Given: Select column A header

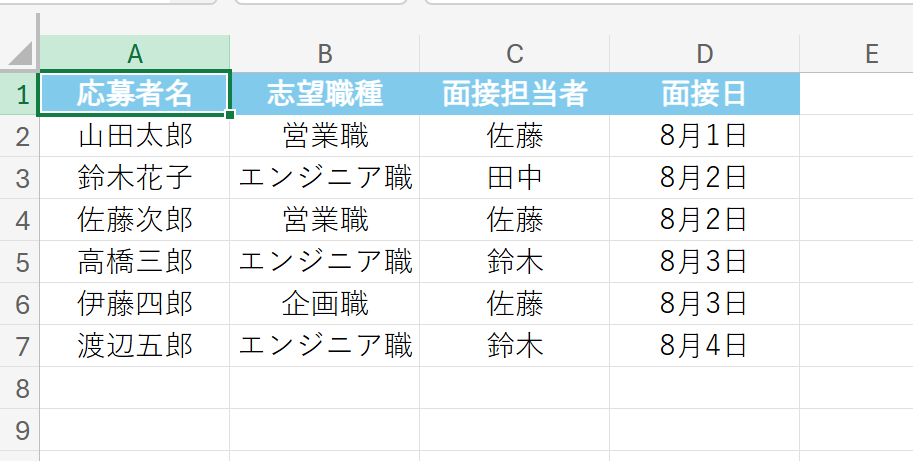Looking at the screenshot, I should (x=135, y=54).
